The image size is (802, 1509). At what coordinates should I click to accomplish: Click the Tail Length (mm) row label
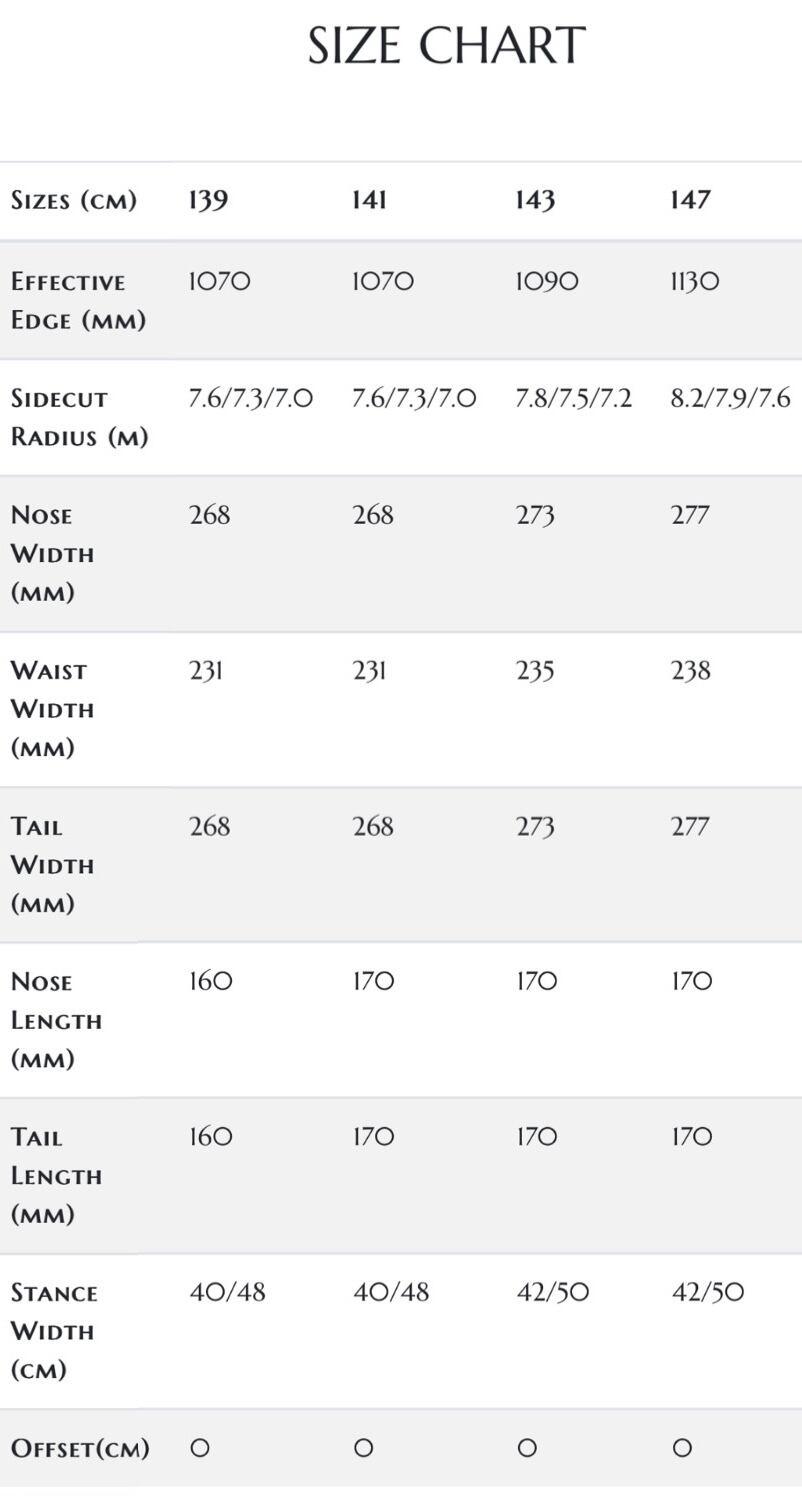[x=56, y=1176]
